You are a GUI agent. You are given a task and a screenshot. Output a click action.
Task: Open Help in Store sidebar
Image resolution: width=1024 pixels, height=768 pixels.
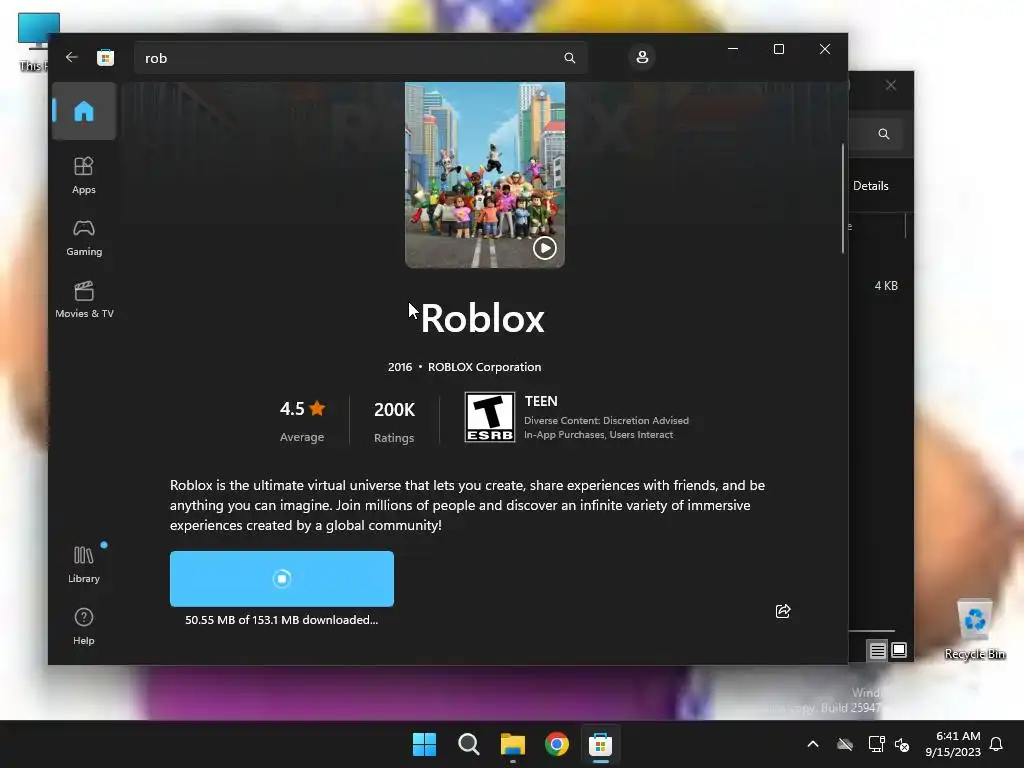click(x=84, y=626)
